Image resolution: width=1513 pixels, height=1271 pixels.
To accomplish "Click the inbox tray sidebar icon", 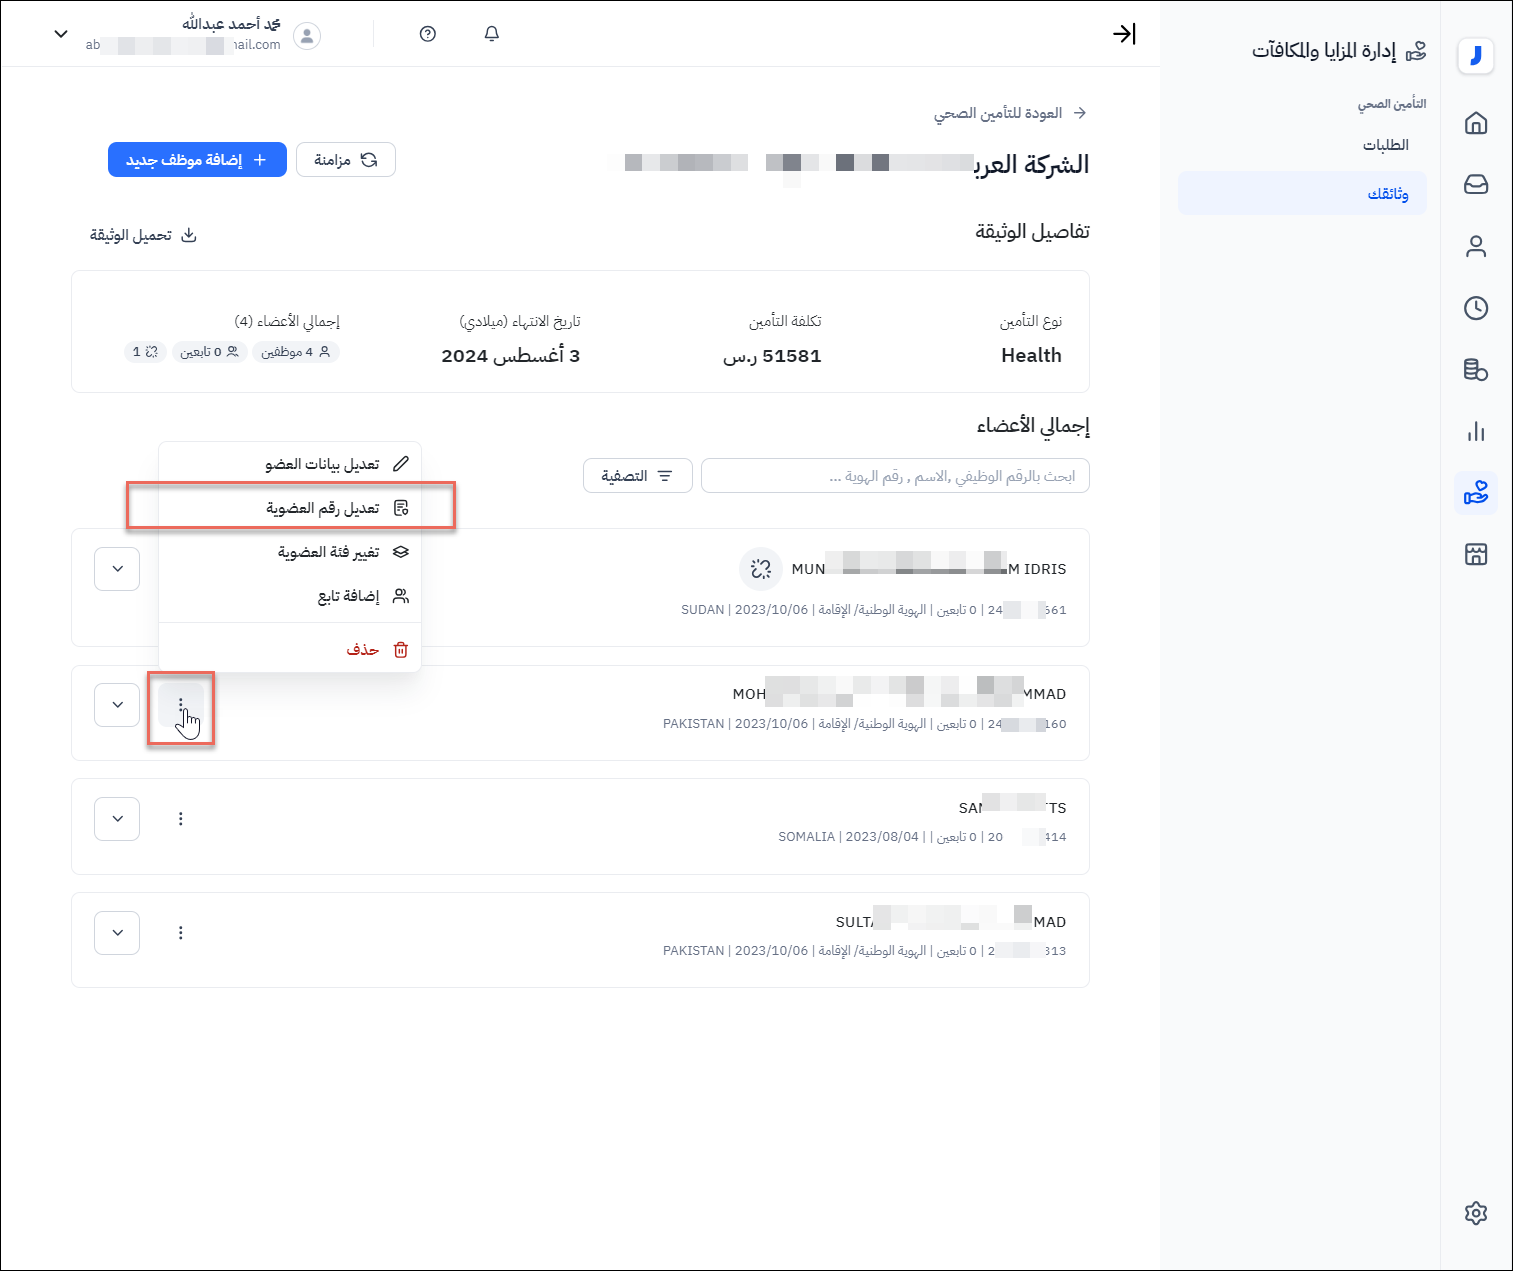I will 1475,185.
